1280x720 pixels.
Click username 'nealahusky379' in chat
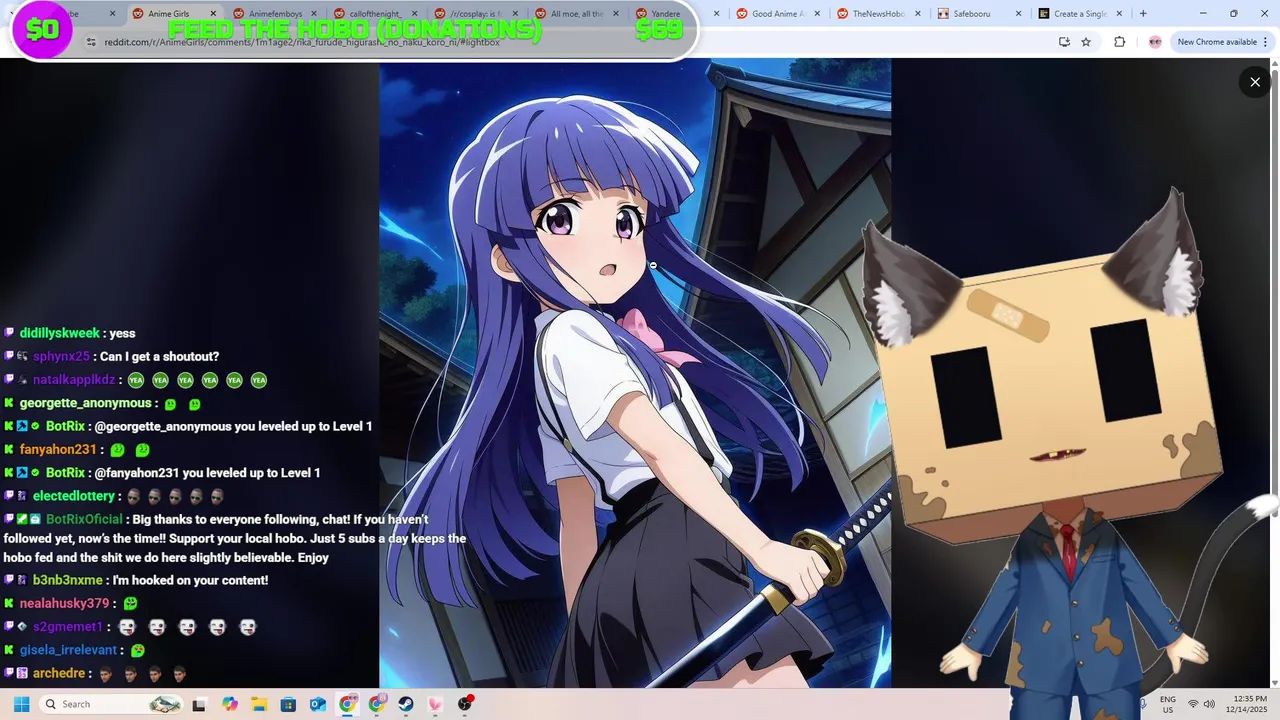click(x=64, y=603)
